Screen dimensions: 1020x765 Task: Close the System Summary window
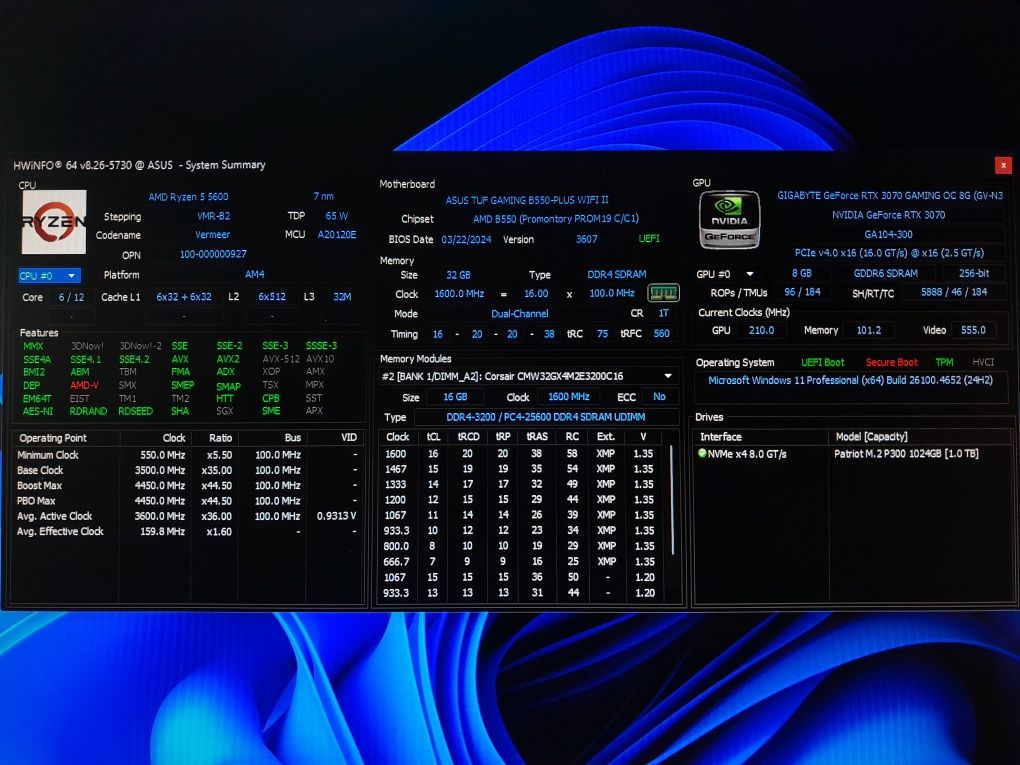click(1003, 165)
